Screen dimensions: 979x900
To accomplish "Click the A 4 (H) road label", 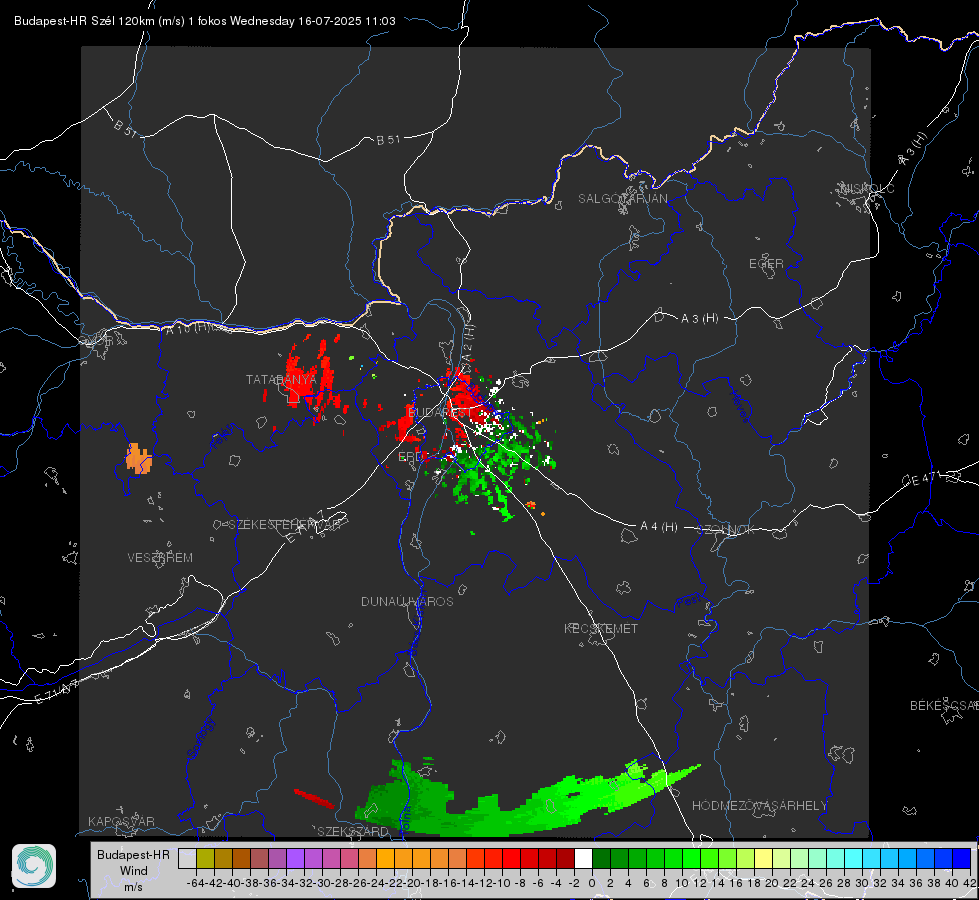I will 659,527.
